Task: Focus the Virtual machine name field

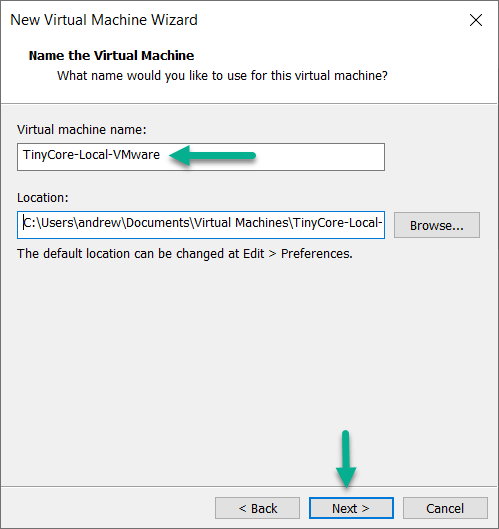Action: pyautogui.click(x=201, y=157)
